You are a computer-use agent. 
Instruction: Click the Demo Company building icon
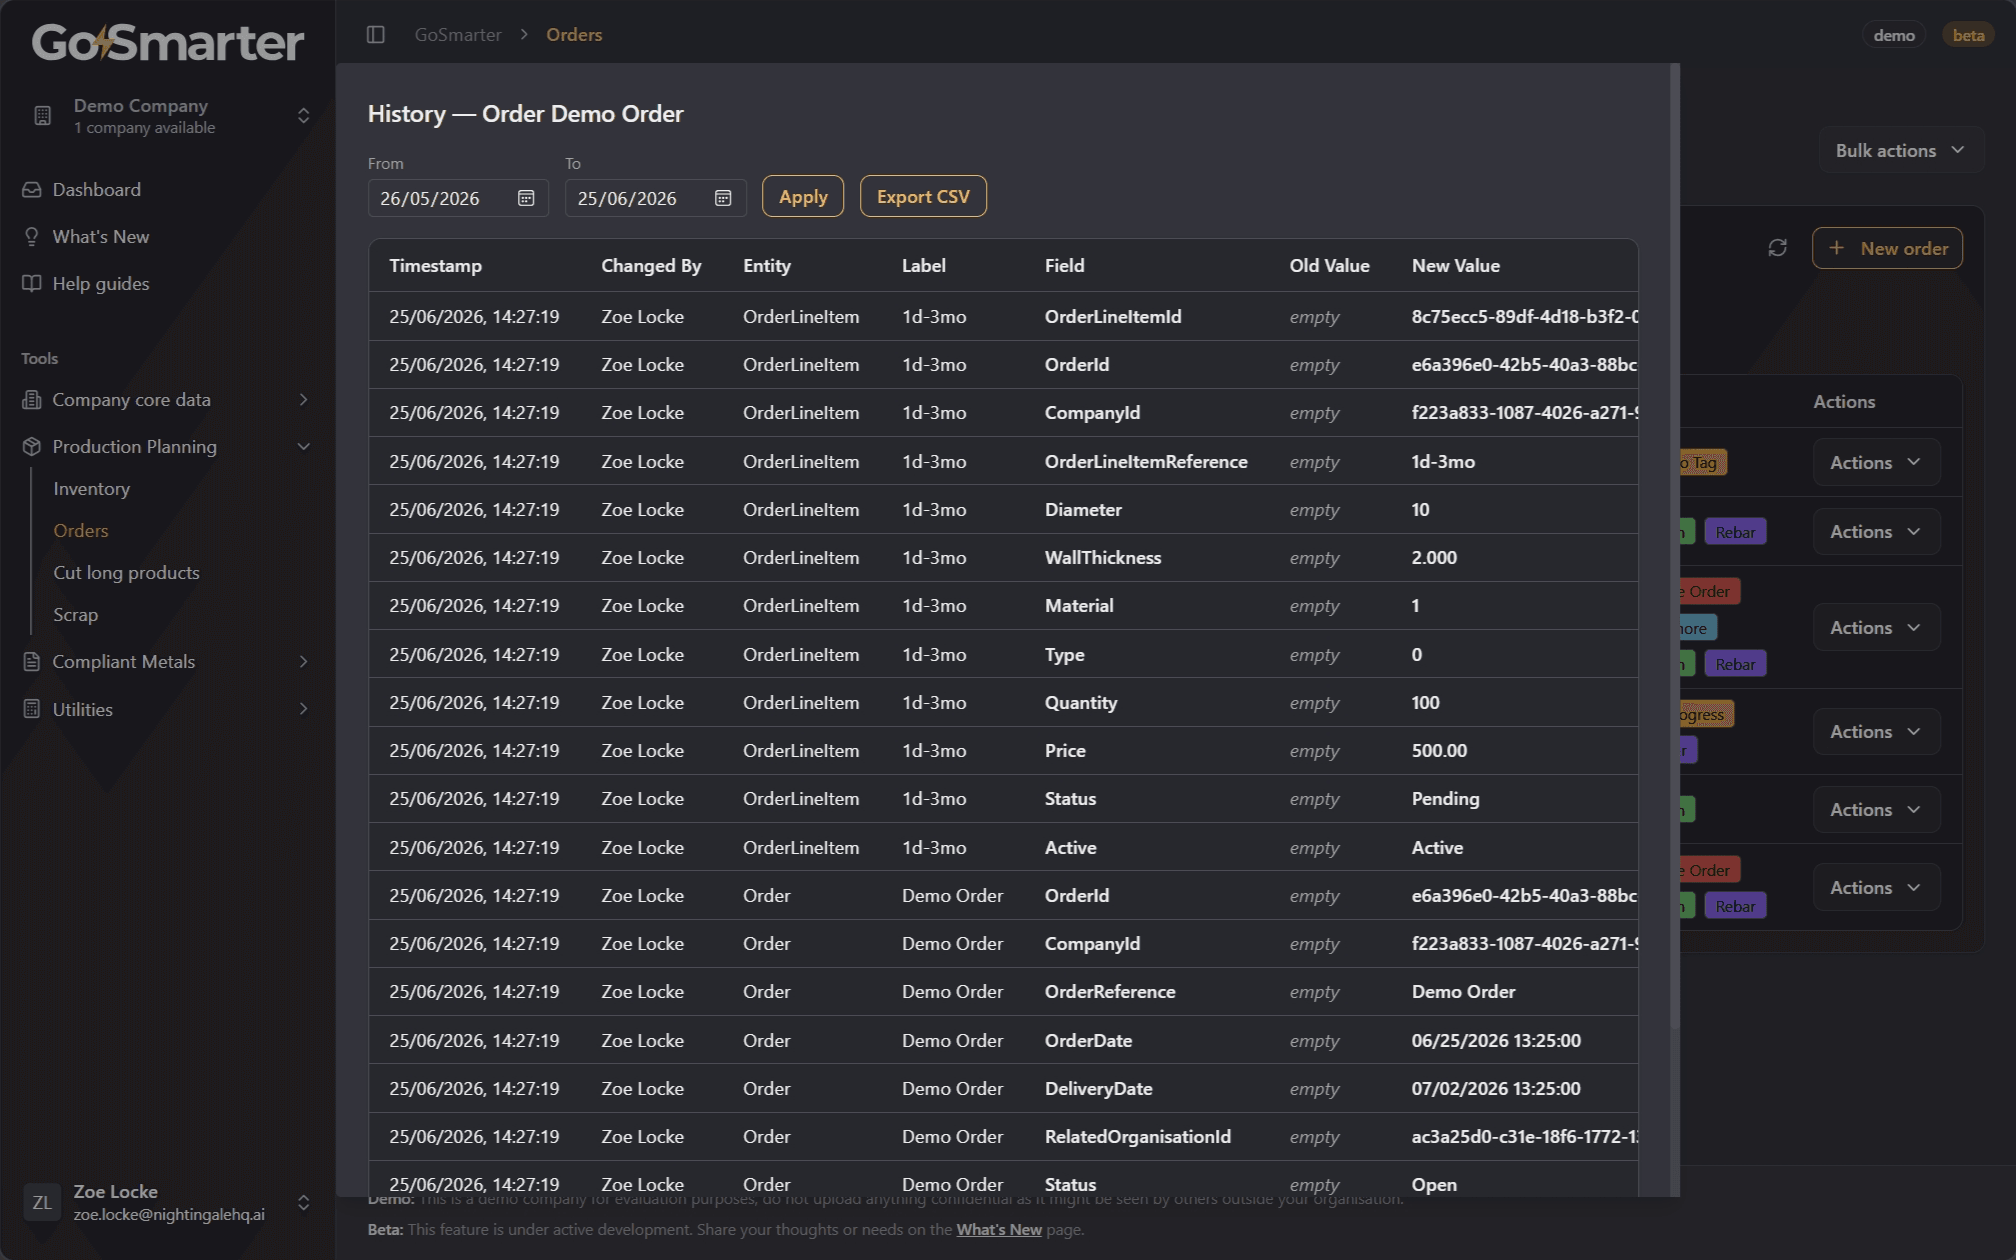43,116
